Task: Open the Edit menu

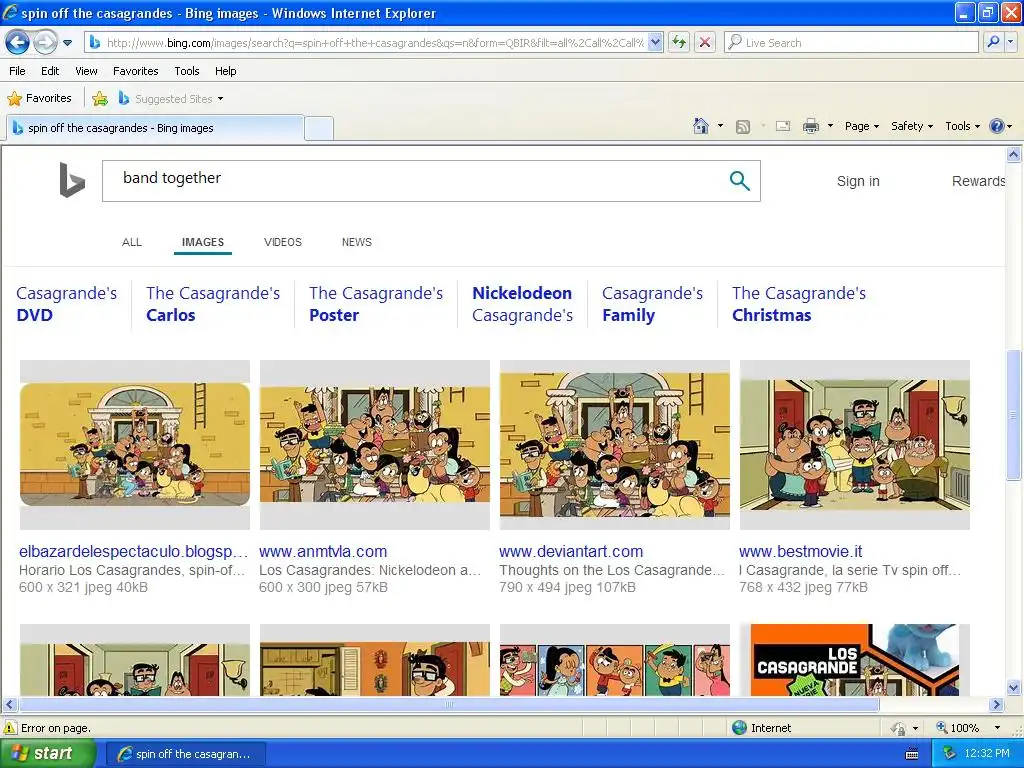Action: coord(50,71)
